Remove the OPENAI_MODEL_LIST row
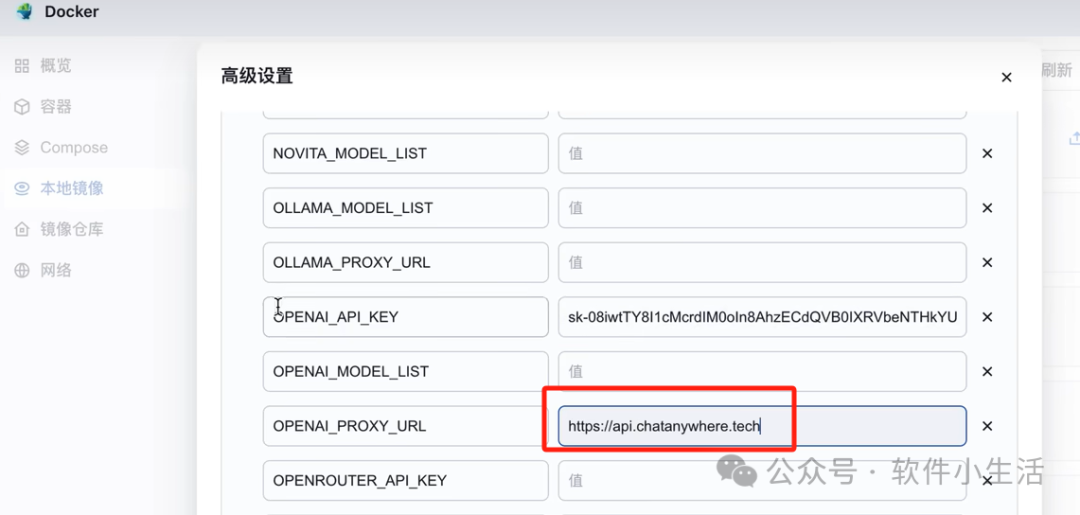This screenshot has height=515, width=1080. [x=987, y=371]
